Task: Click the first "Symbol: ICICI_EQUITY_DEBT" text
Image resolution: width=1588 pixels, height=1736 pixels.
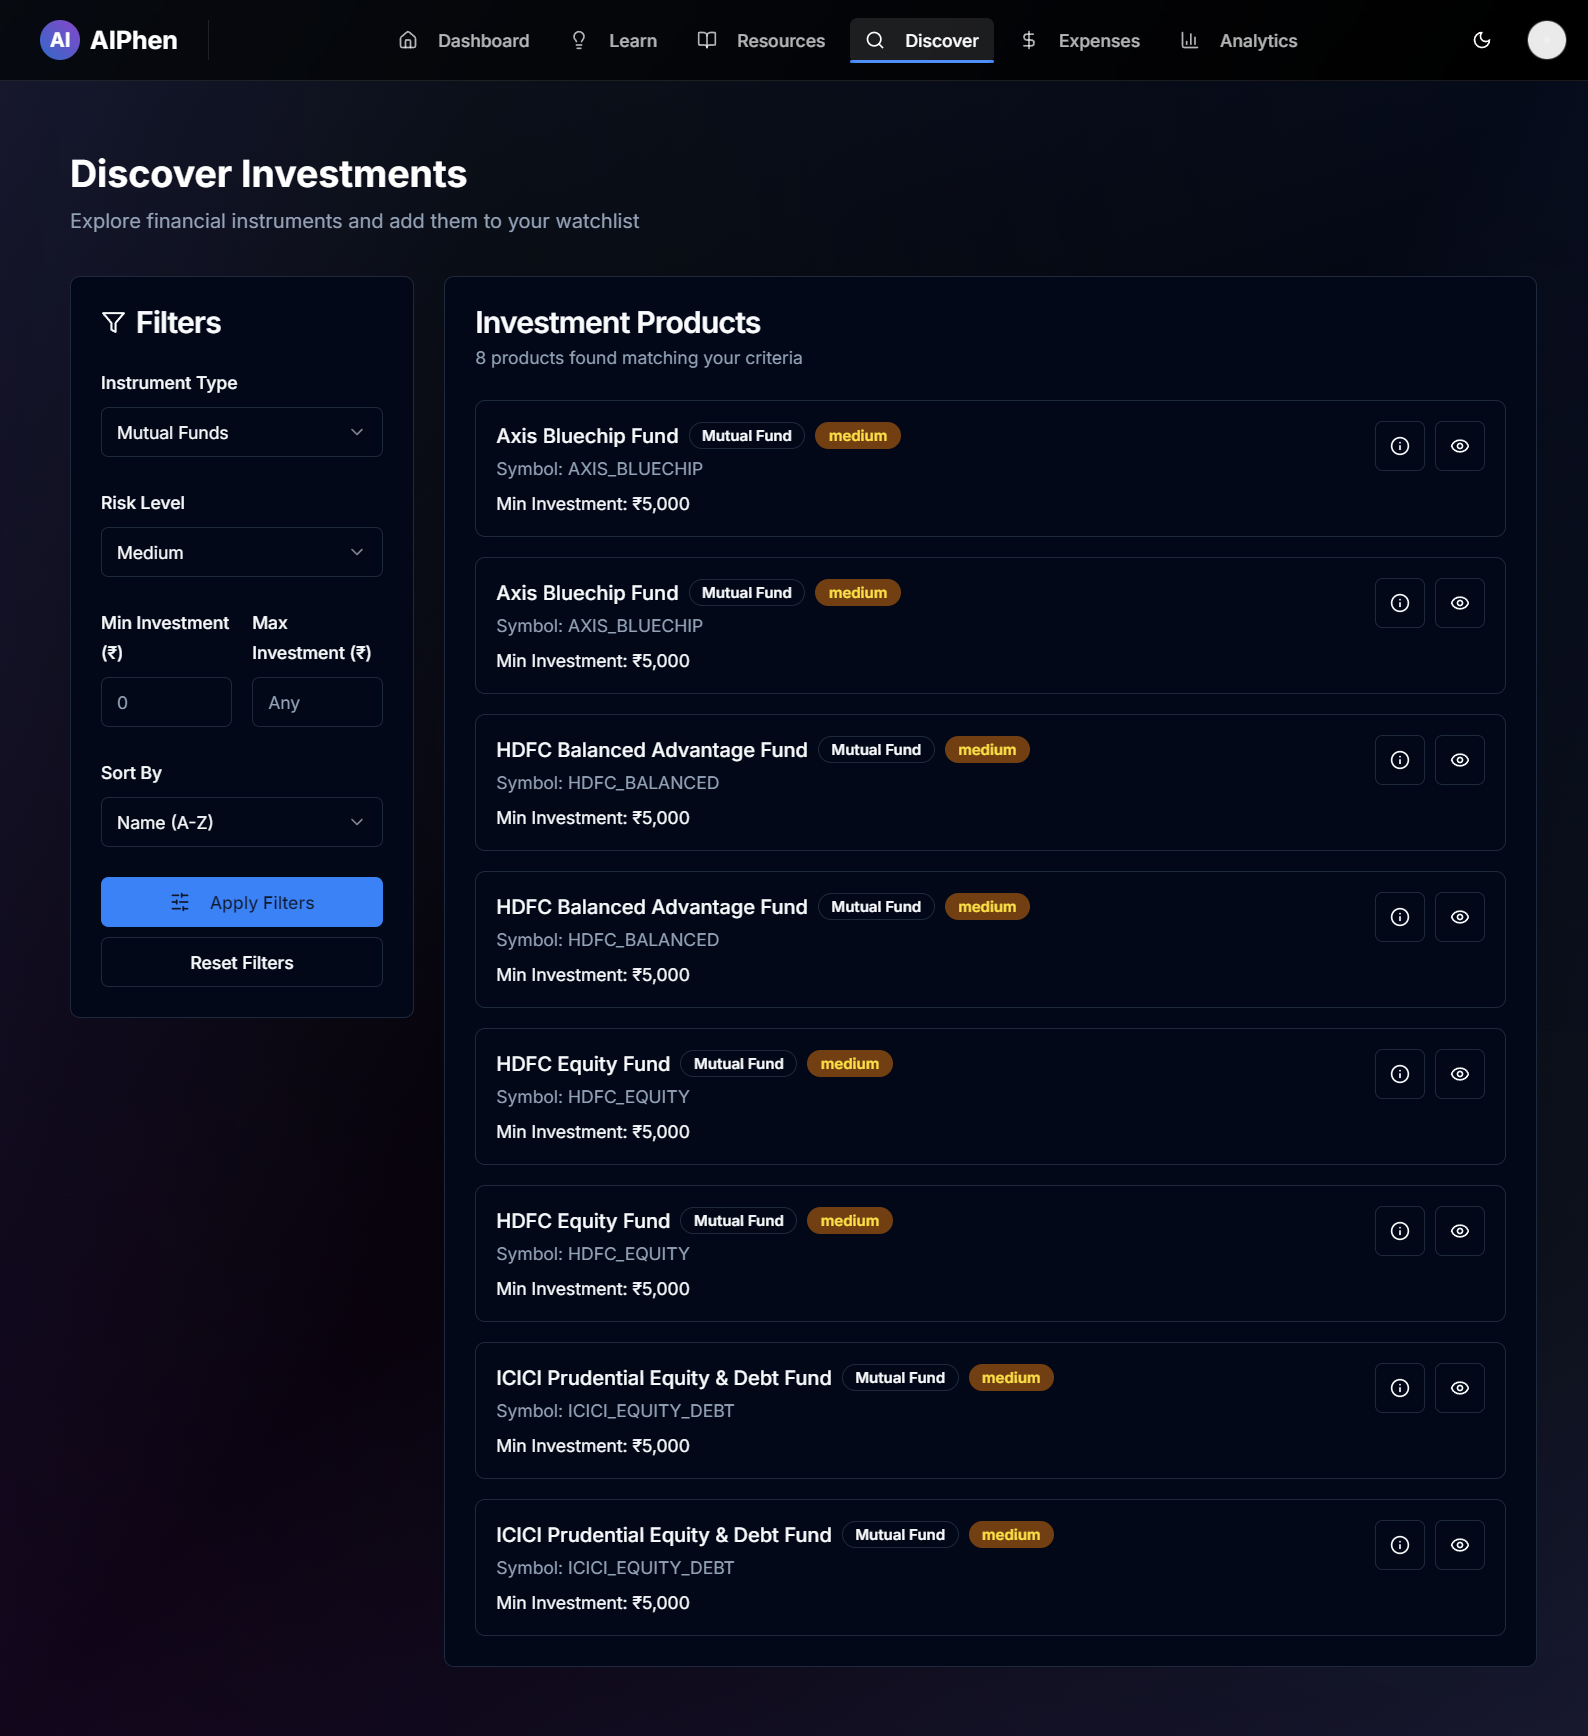Action: (x=615, y=1411)
